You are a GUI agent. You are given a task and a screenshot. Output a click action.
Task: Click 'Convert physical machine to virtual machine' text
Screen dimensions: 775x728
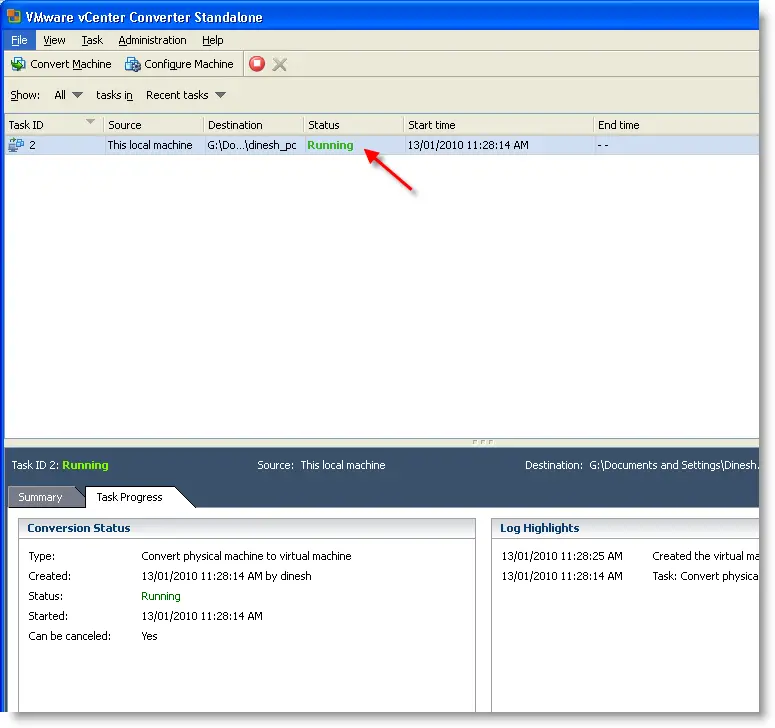point(246,556)
